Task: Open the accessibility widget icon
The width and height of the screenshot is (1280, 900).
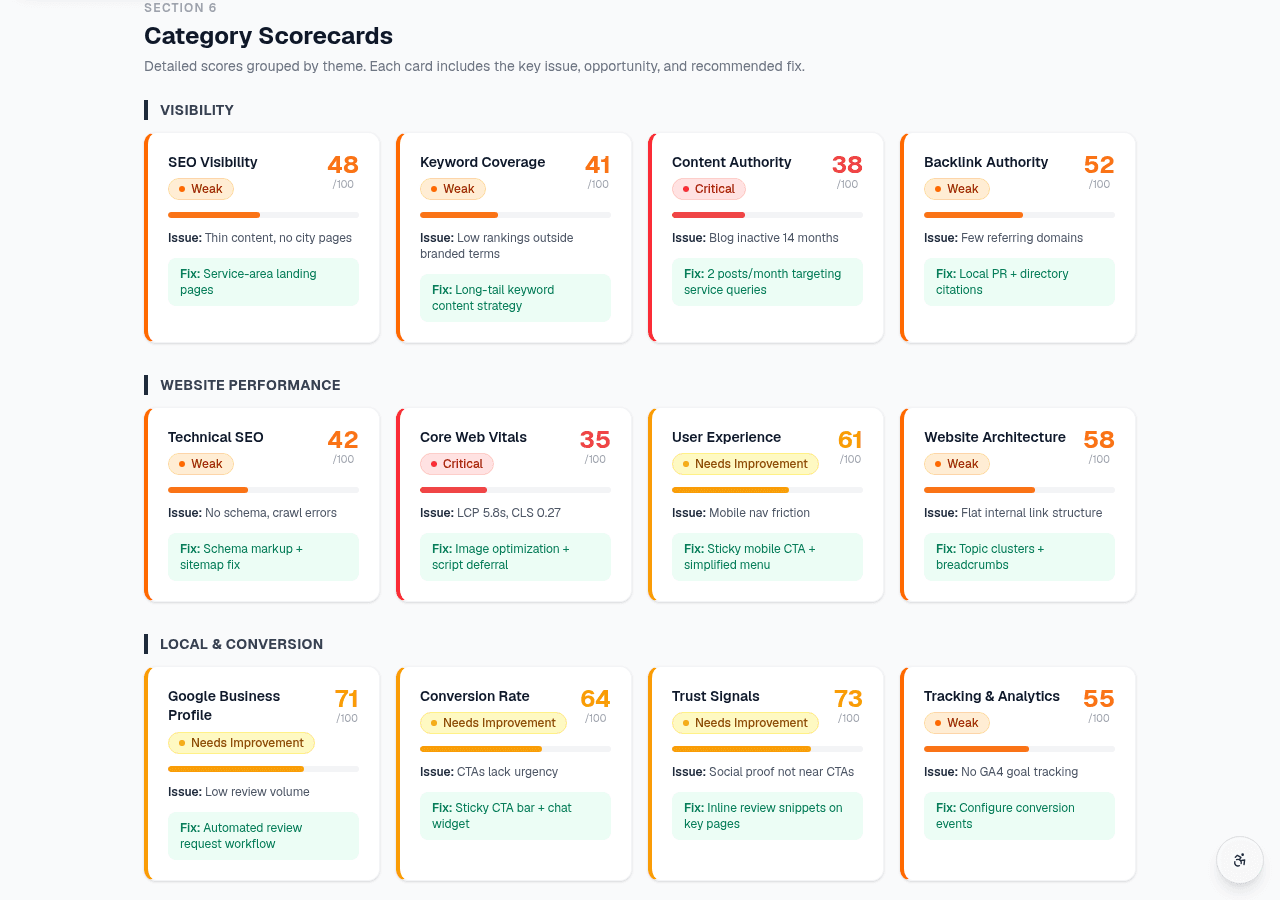Action: (x=1240, y=860)
